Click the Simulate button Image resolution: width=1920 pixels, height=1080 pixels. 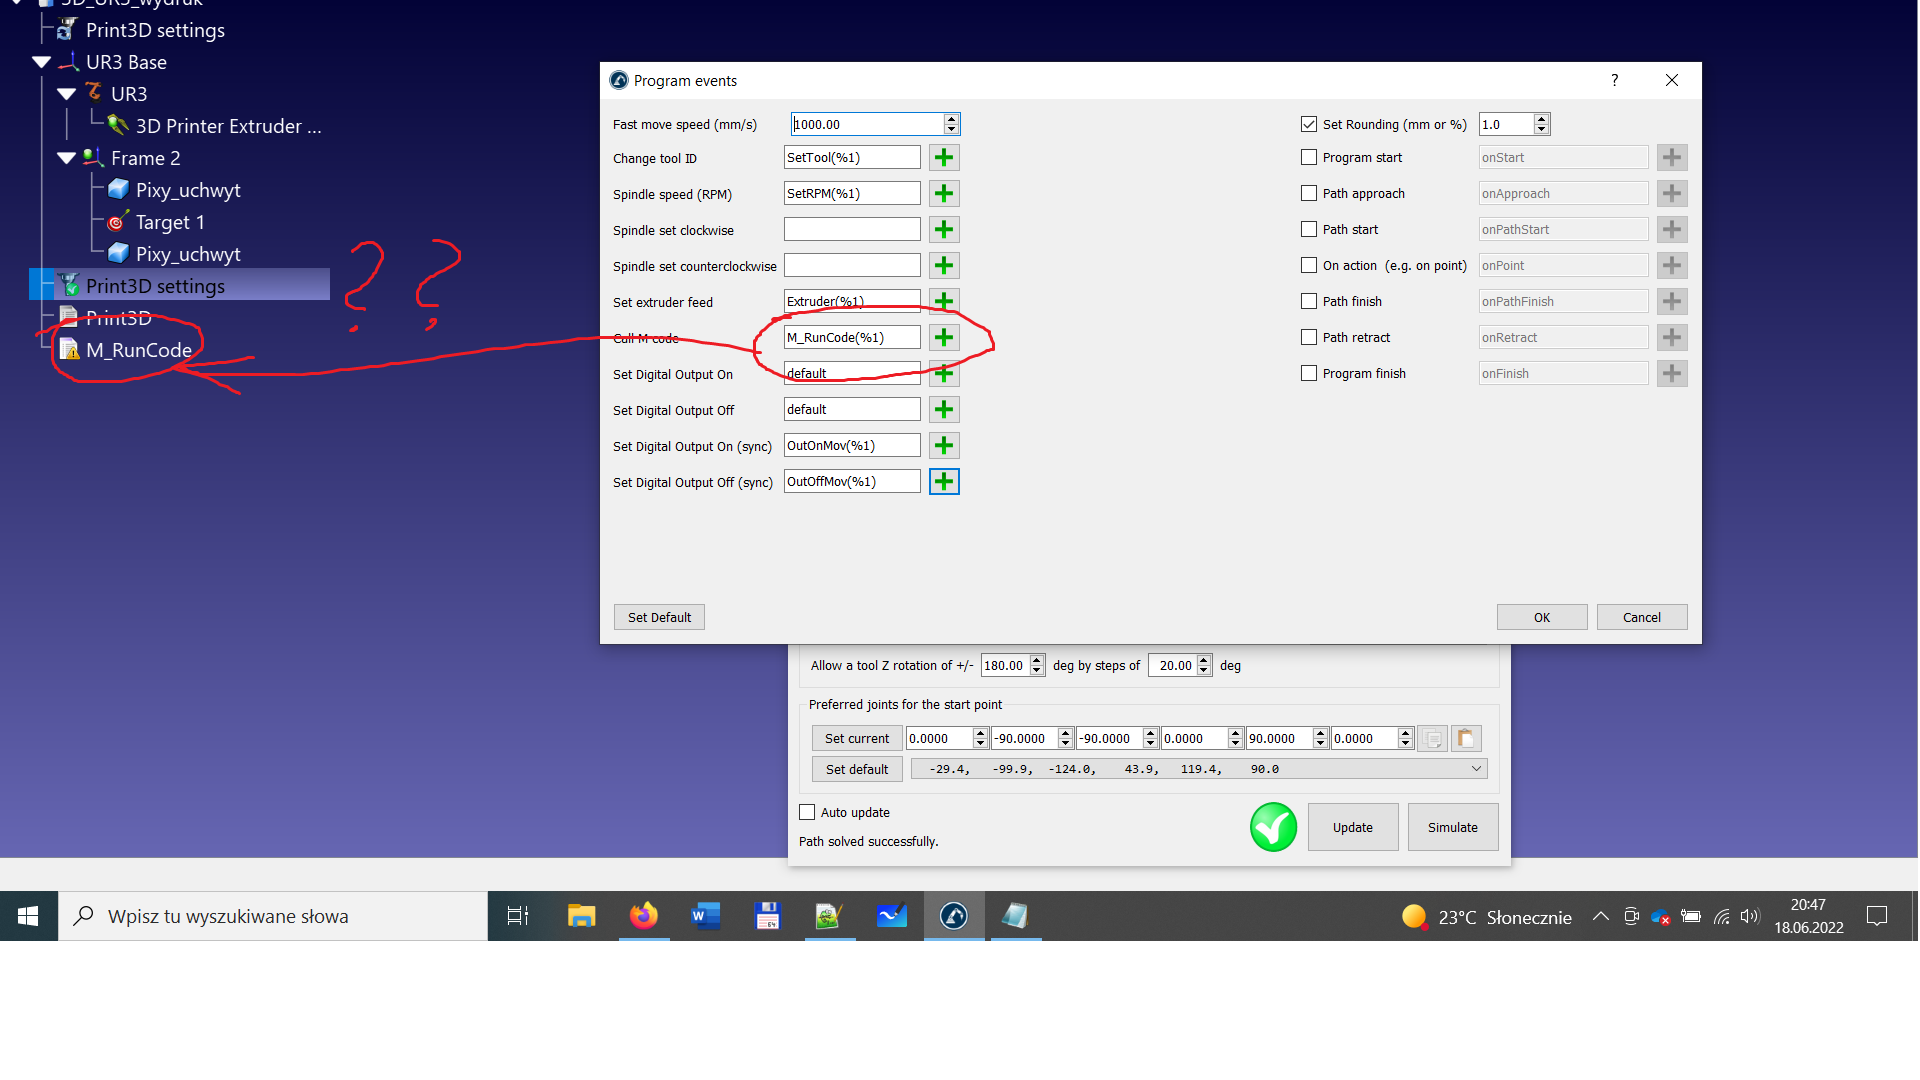tap(1452, 827)
